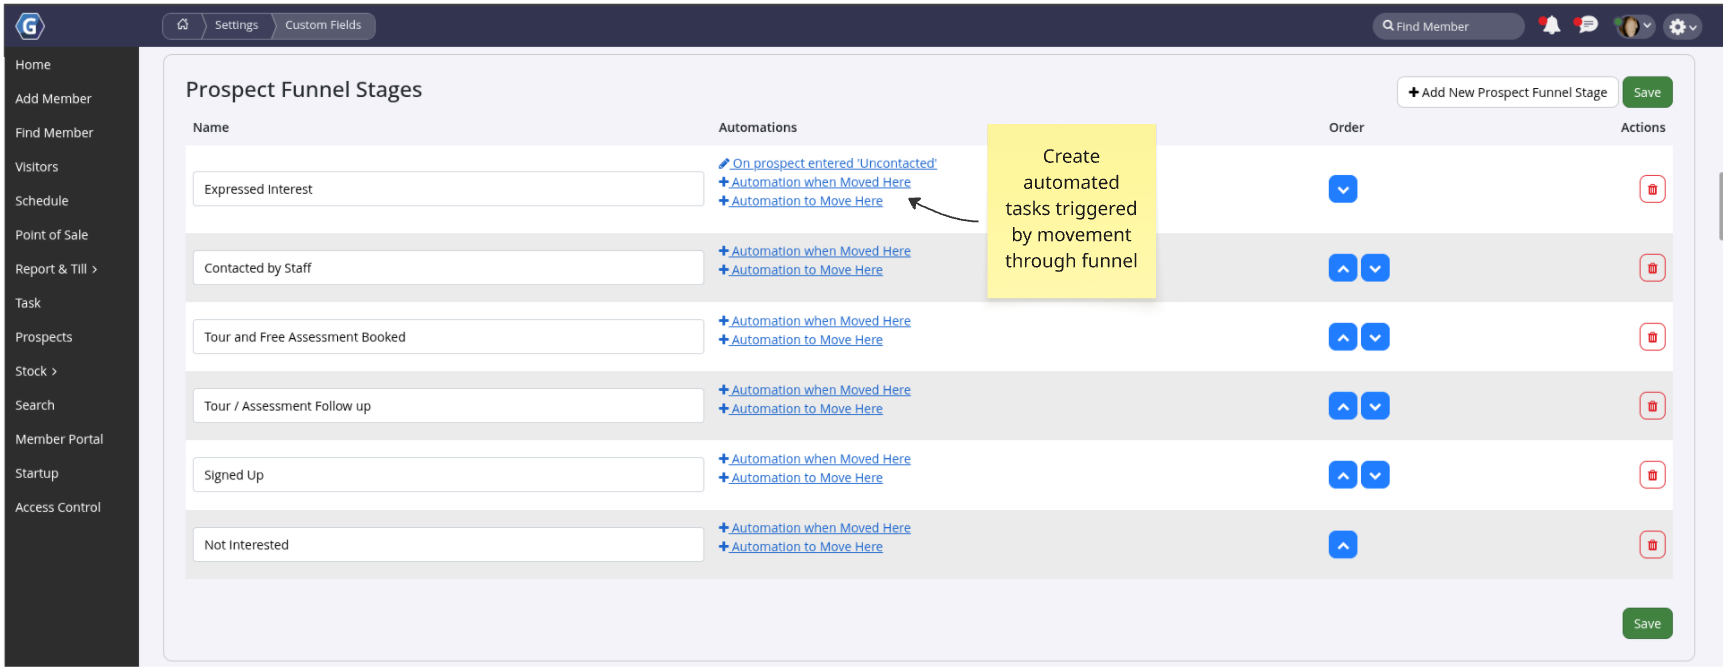Add Automation when Moved Here for Expressed Interest
Viewport: 1728px width, 671px height.
(x=815, y=182)
